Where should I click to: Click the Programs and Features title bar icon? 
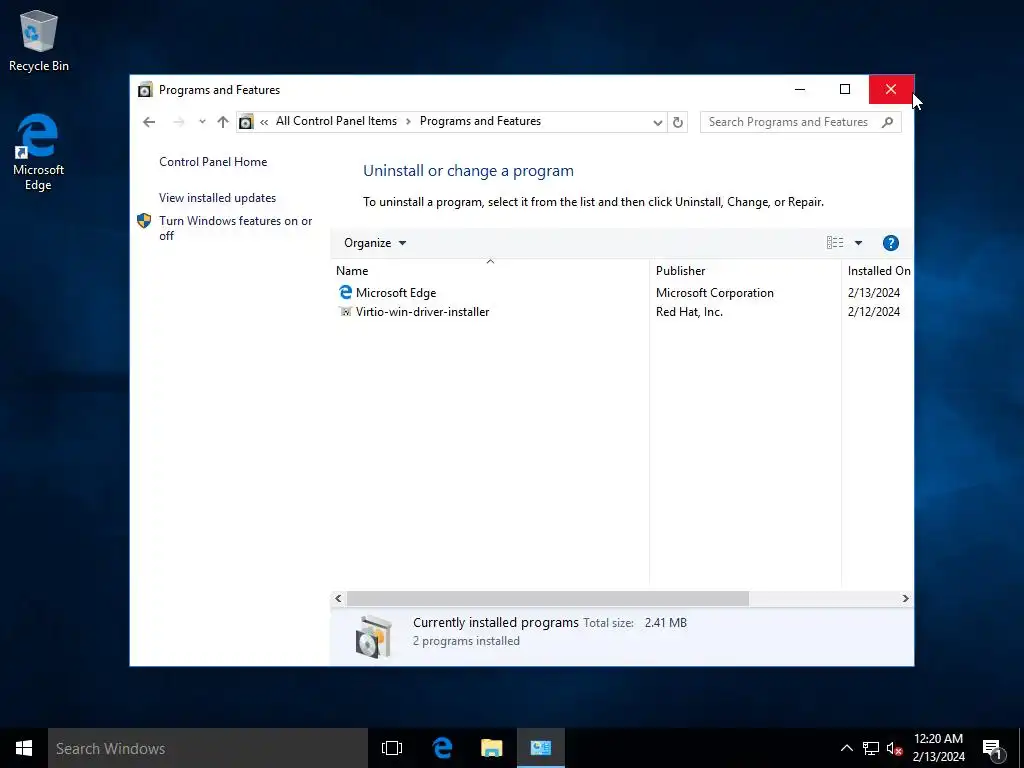[145, 89]
